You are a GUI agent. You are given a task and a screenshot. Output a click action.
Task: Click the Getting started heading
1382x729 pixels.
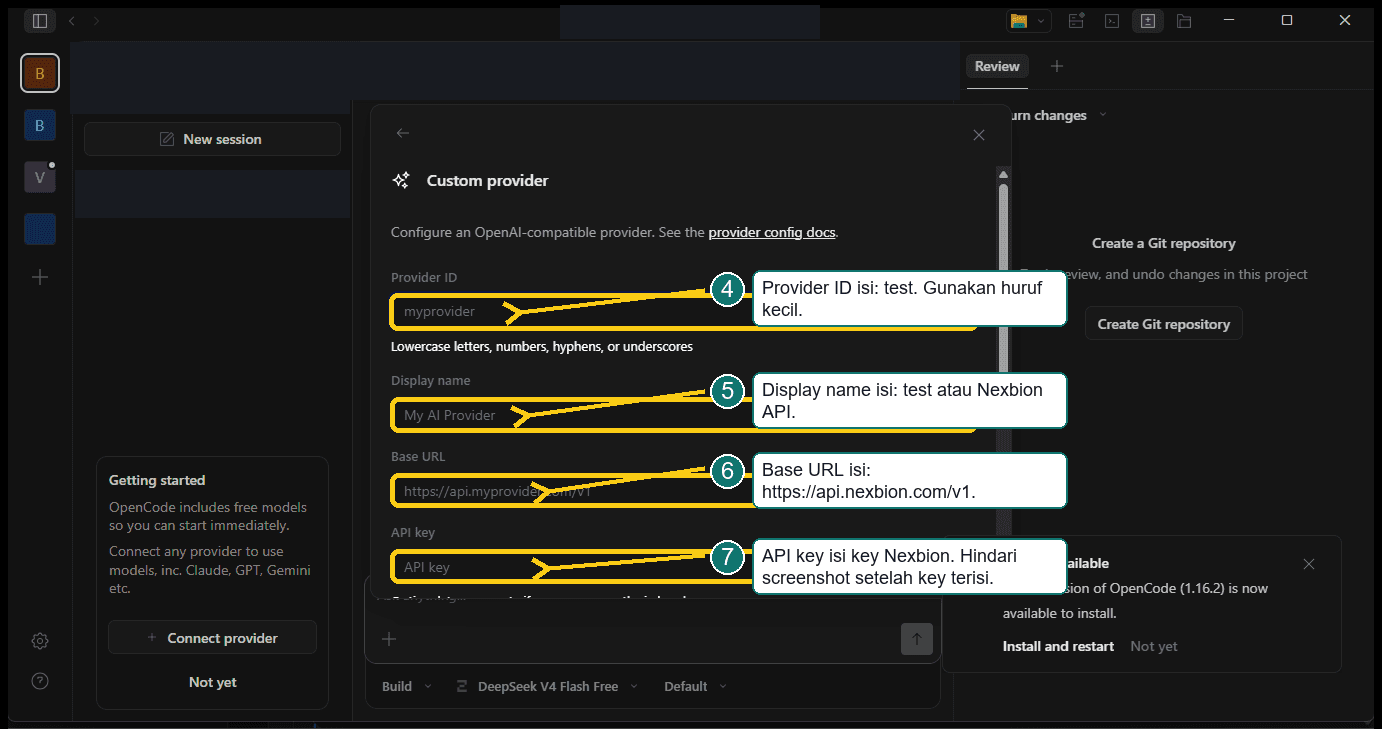(x=157, y=480)
